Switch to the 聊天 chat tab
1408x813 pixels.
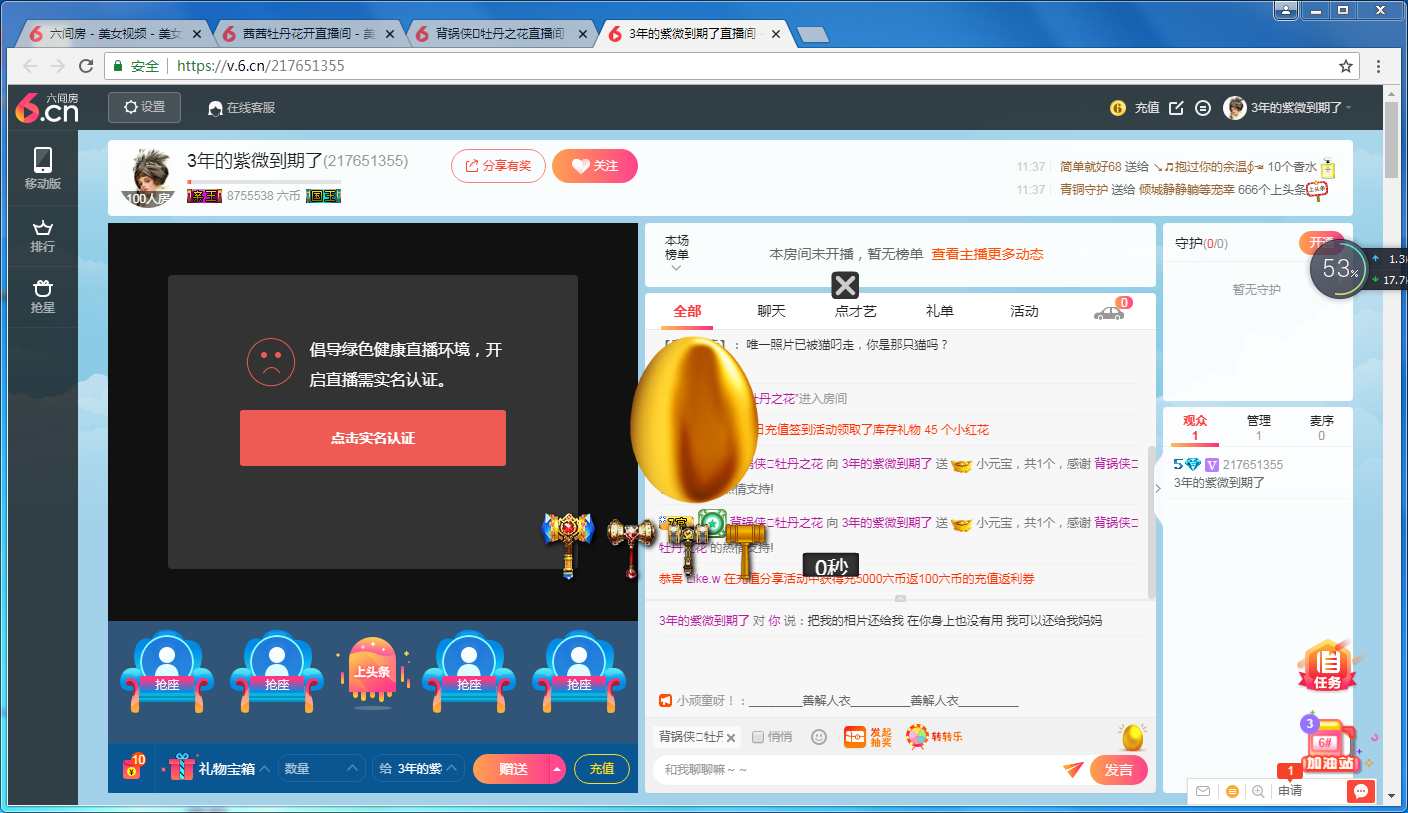771,311
